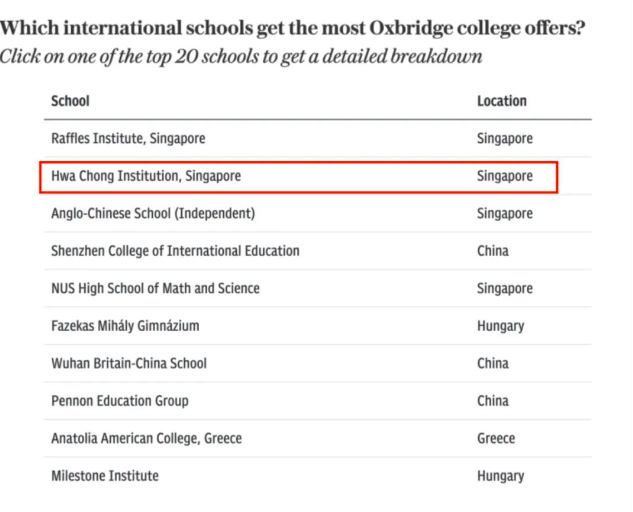Open Fazekas Mihály Gimnázium breakdown
Screen dimensions: 633x512
pyautogui.click(x=125, y=326)
